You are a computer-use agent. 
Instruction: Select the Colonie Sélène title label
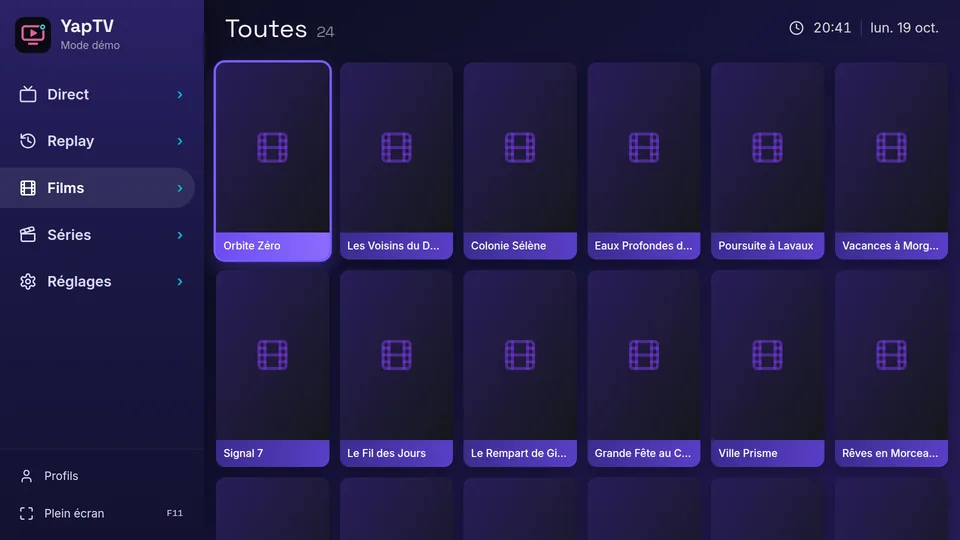pyautogui.click(x=508, y=246)
